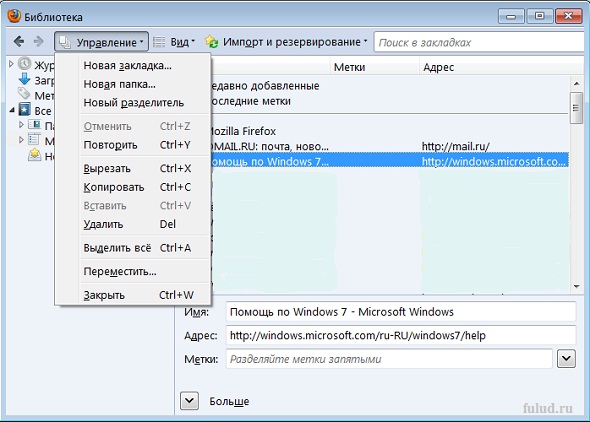Close the Library window
The height and width of the screenshot is (422, 590).
tap(568, 16)
